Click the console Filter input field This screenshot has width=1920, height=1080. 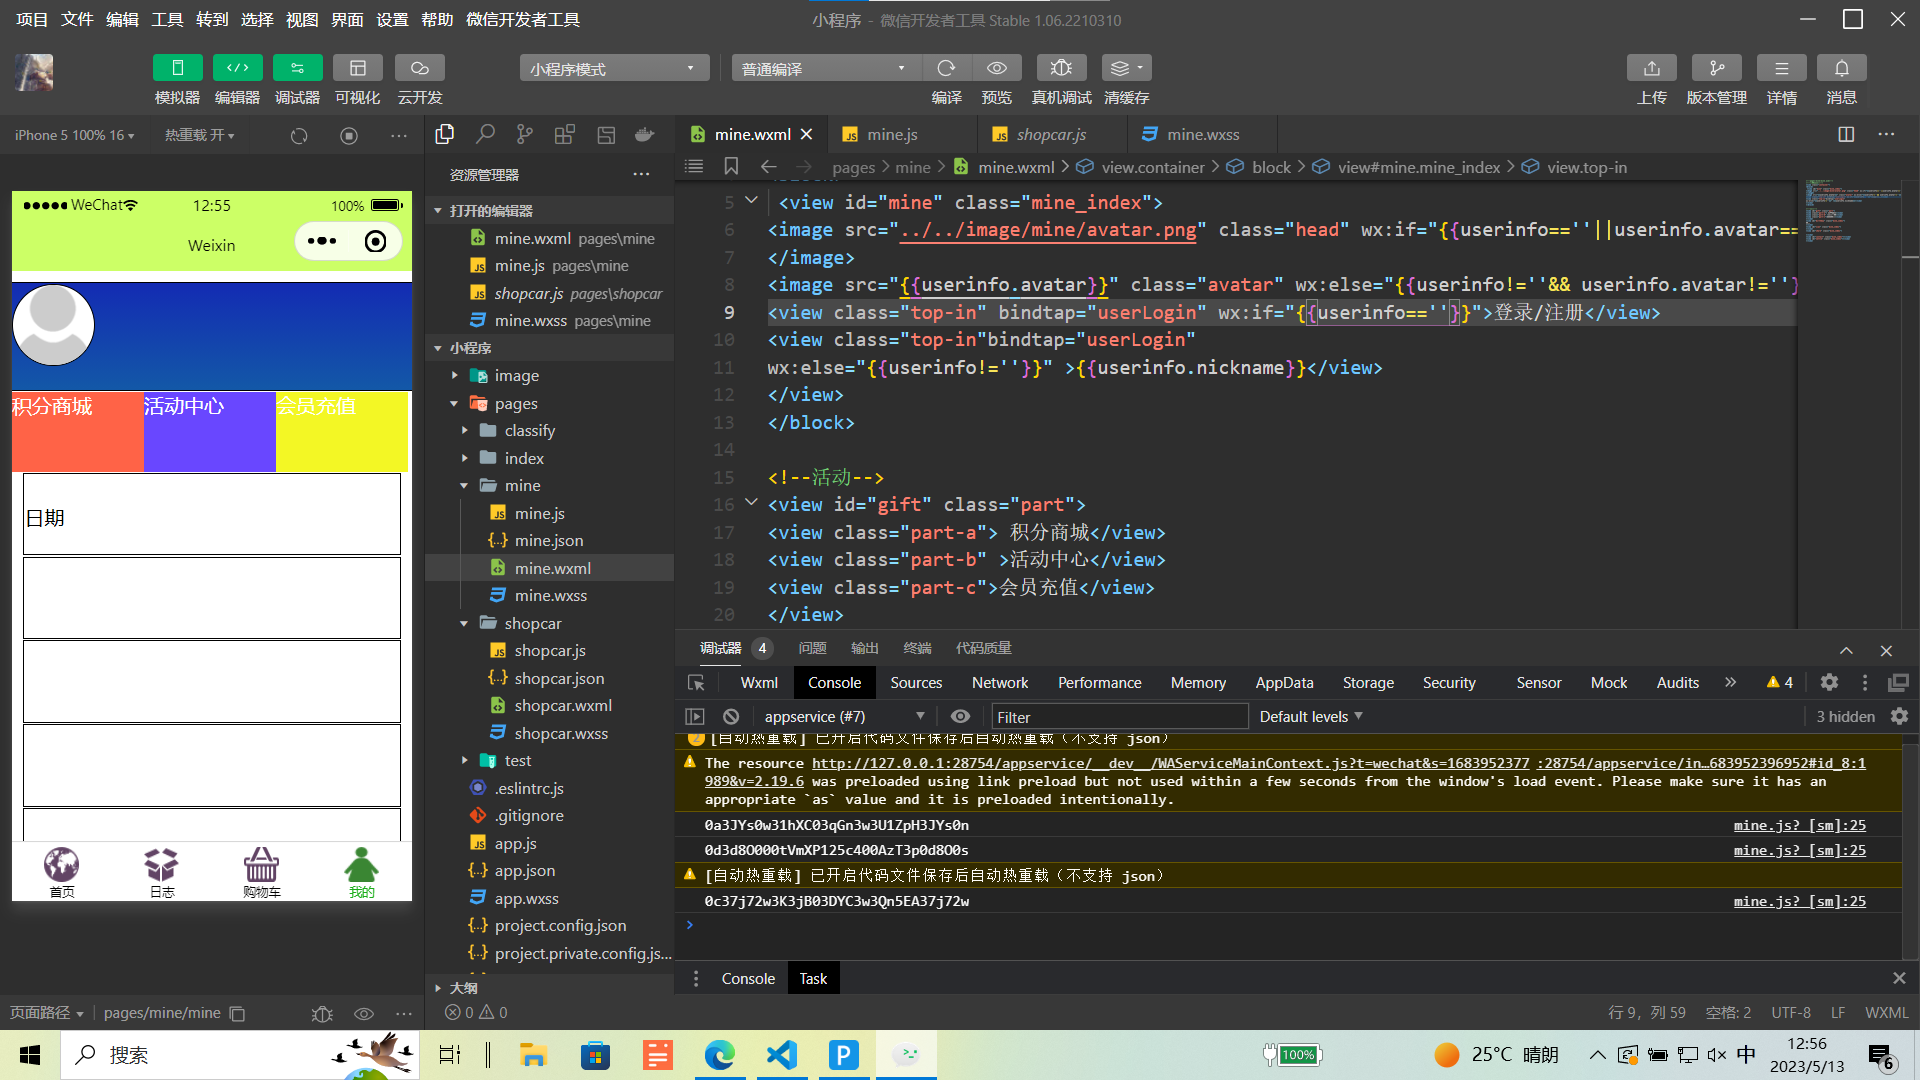[x=1118, y=717]
